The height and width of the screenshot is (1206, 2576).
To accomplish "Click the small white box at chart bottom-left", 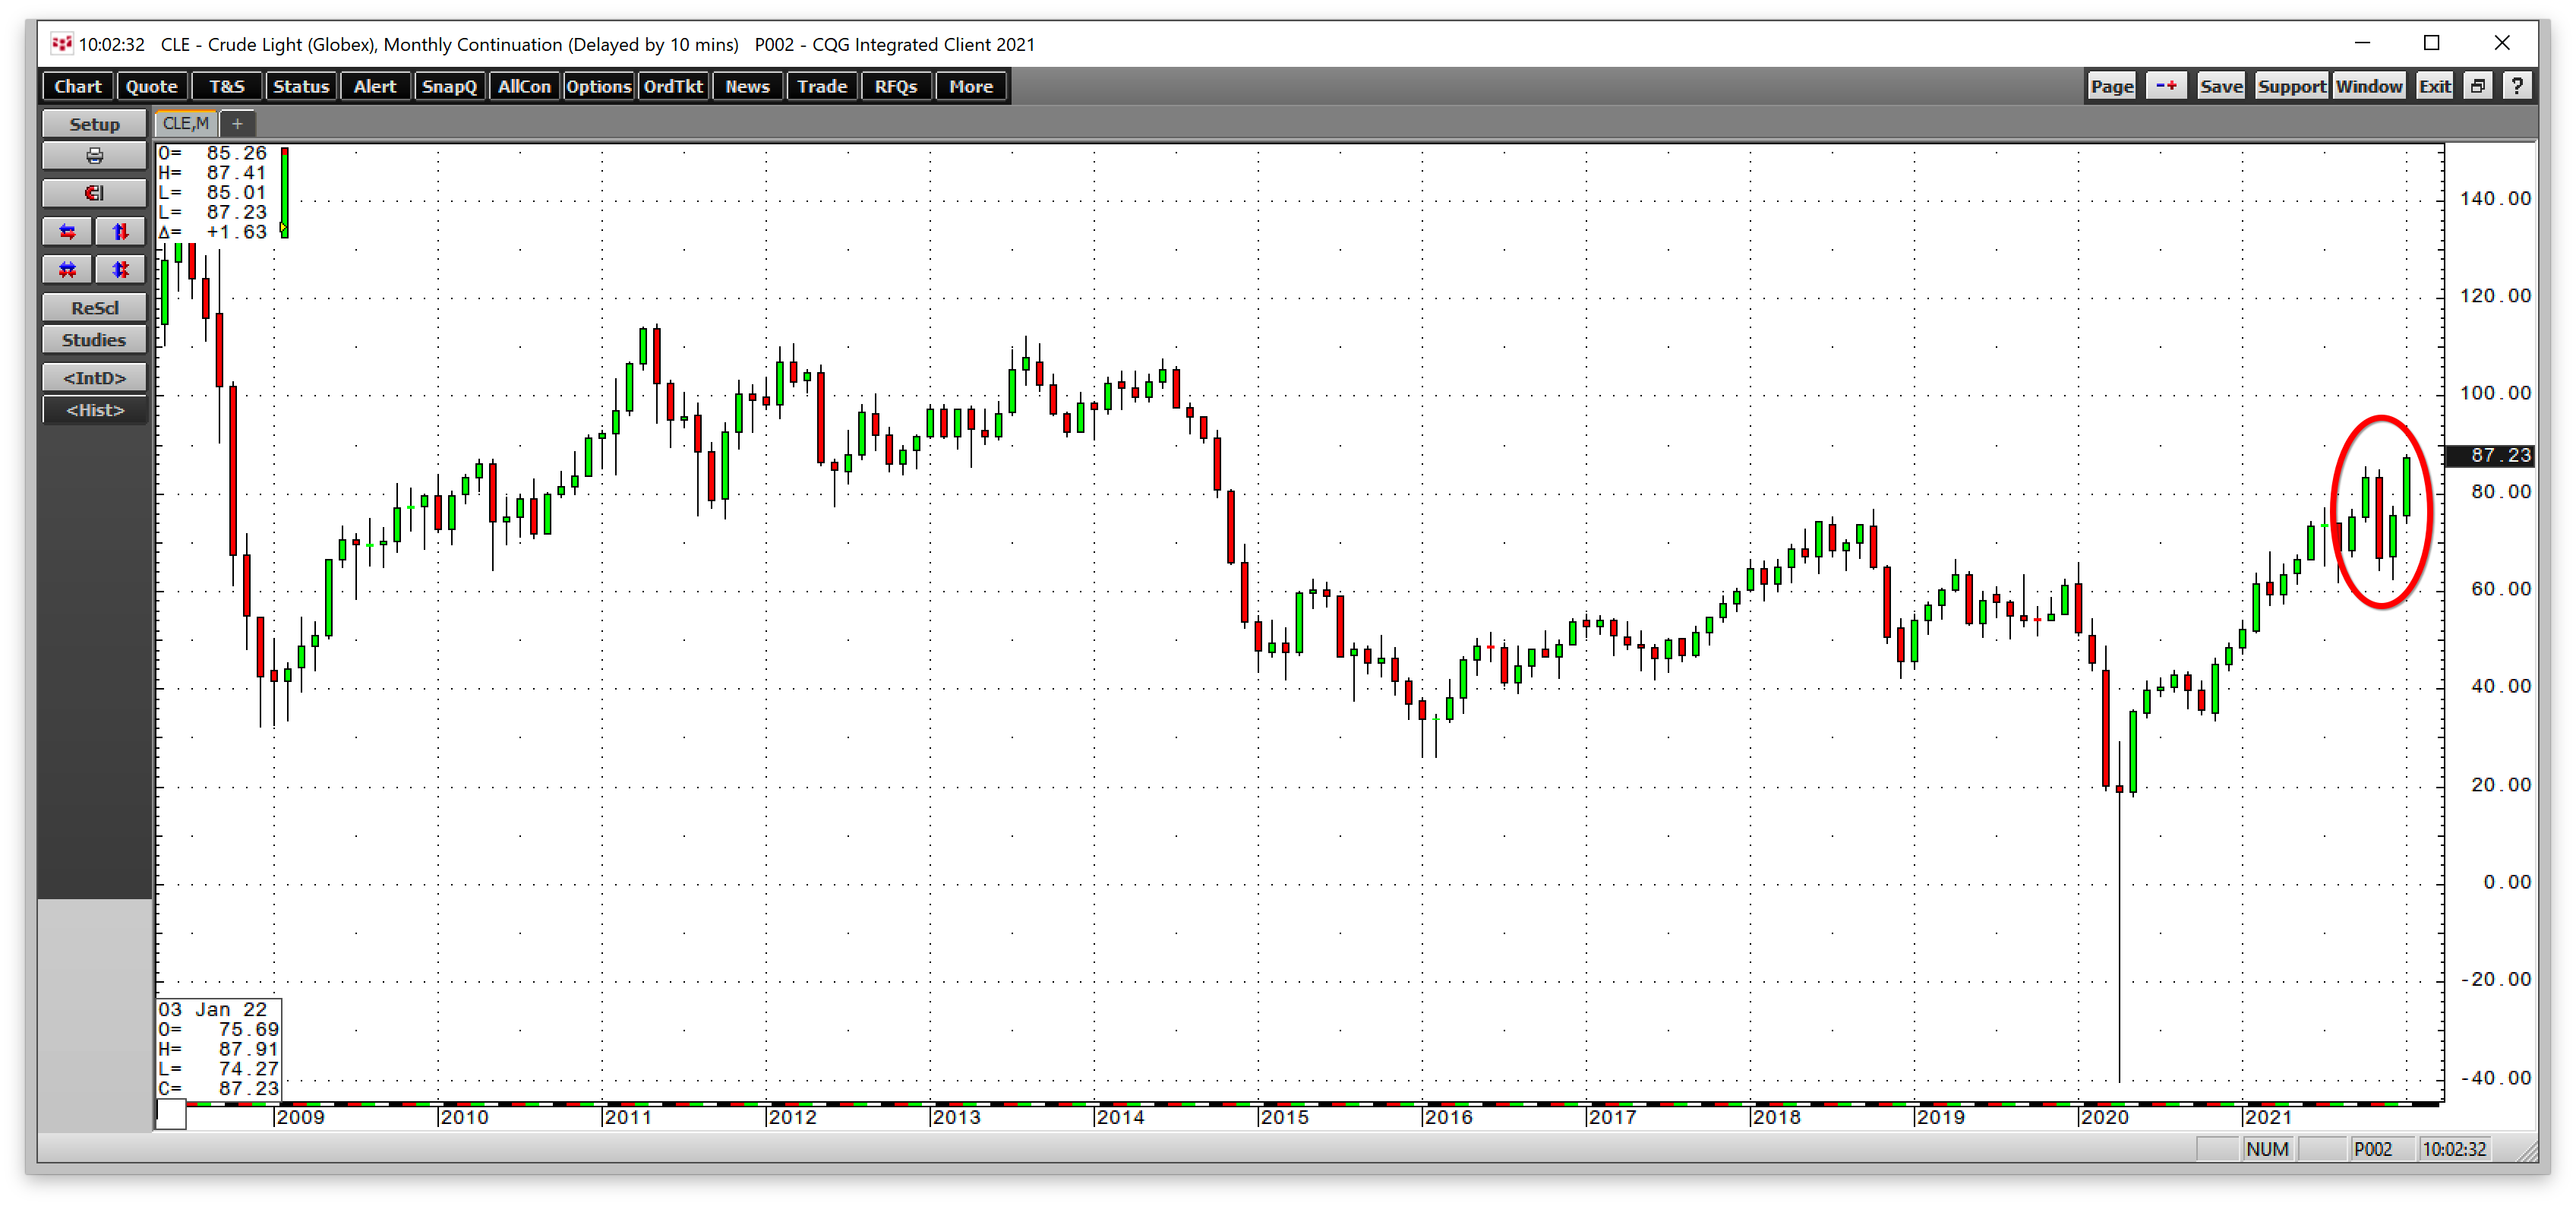I will click(171, 1114).
